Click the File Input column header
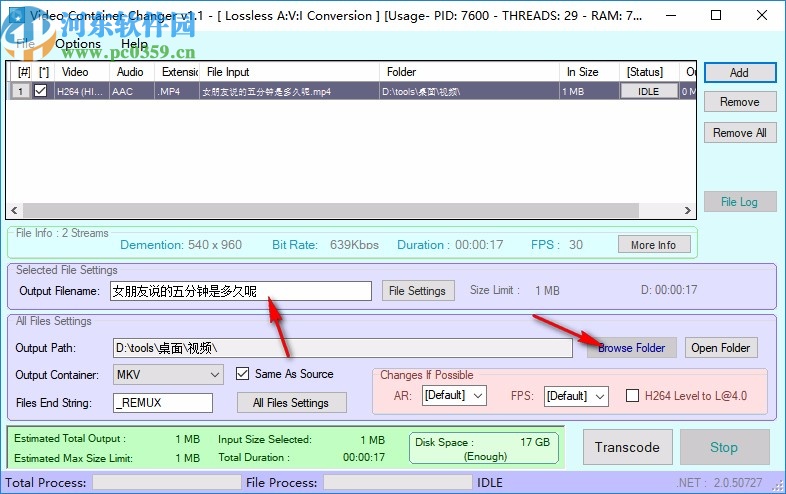 289,72
